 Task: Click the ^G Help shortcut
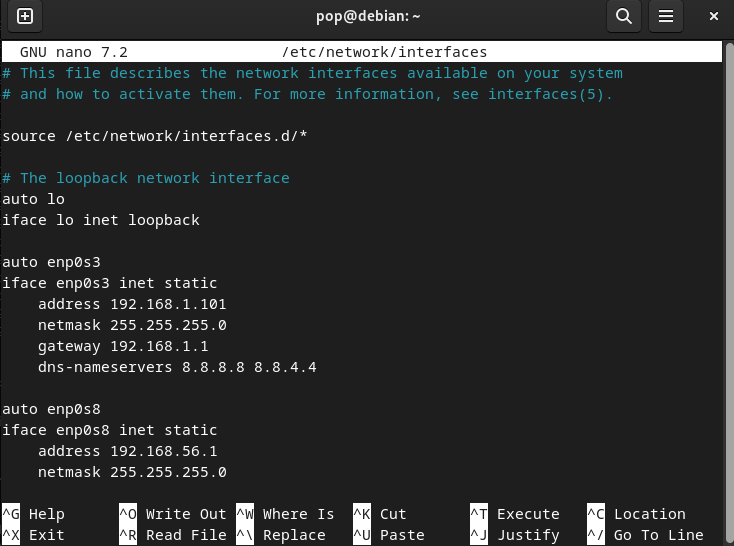click(34, 514)
